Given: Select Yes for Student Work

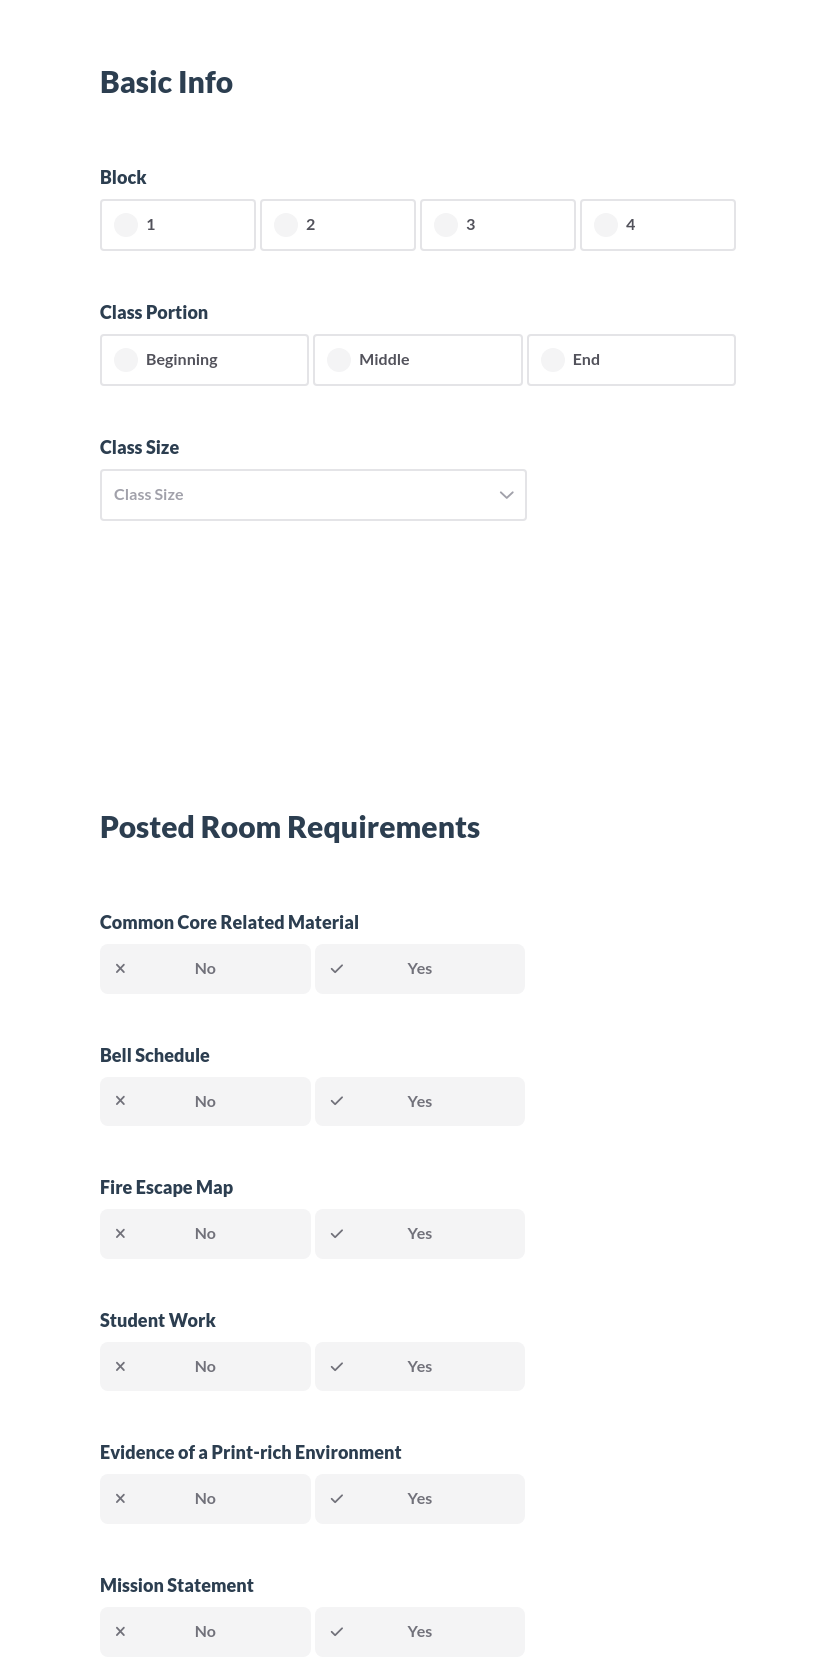Looking at the screenshot, I should [x=419, y=1366].
